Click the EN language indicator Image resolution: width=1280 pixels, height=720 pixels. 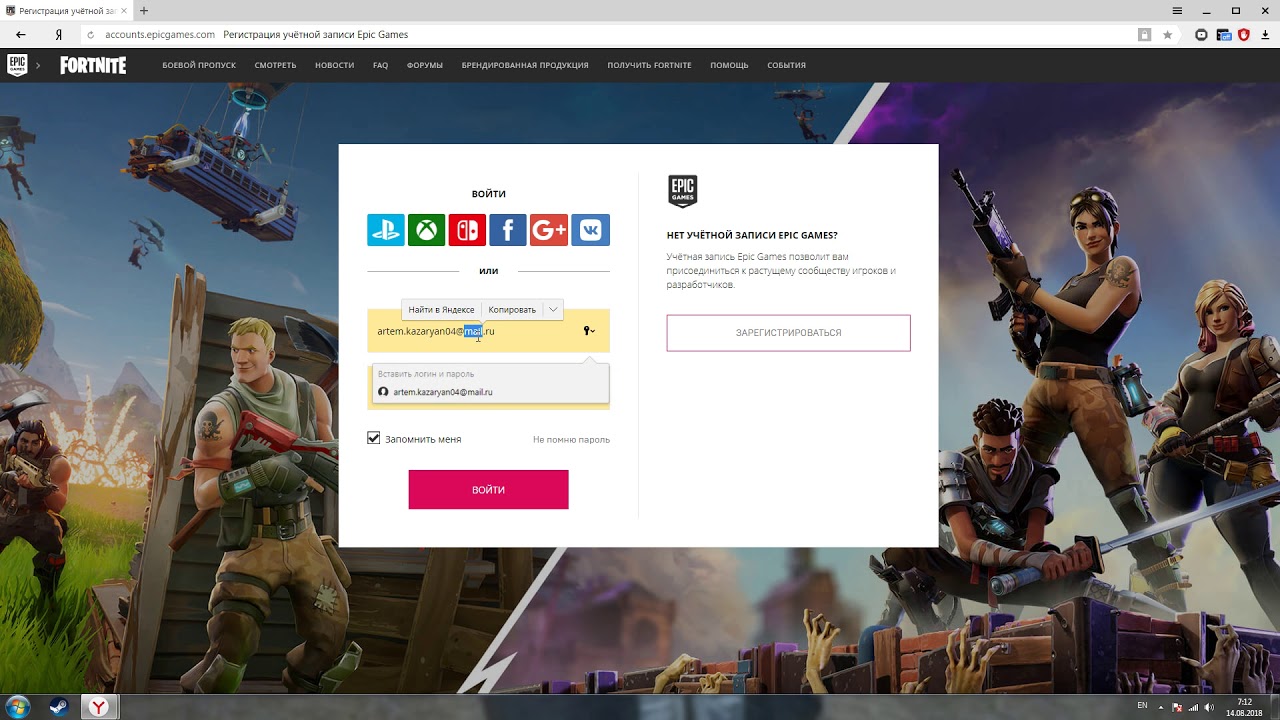pos(1142,706)
